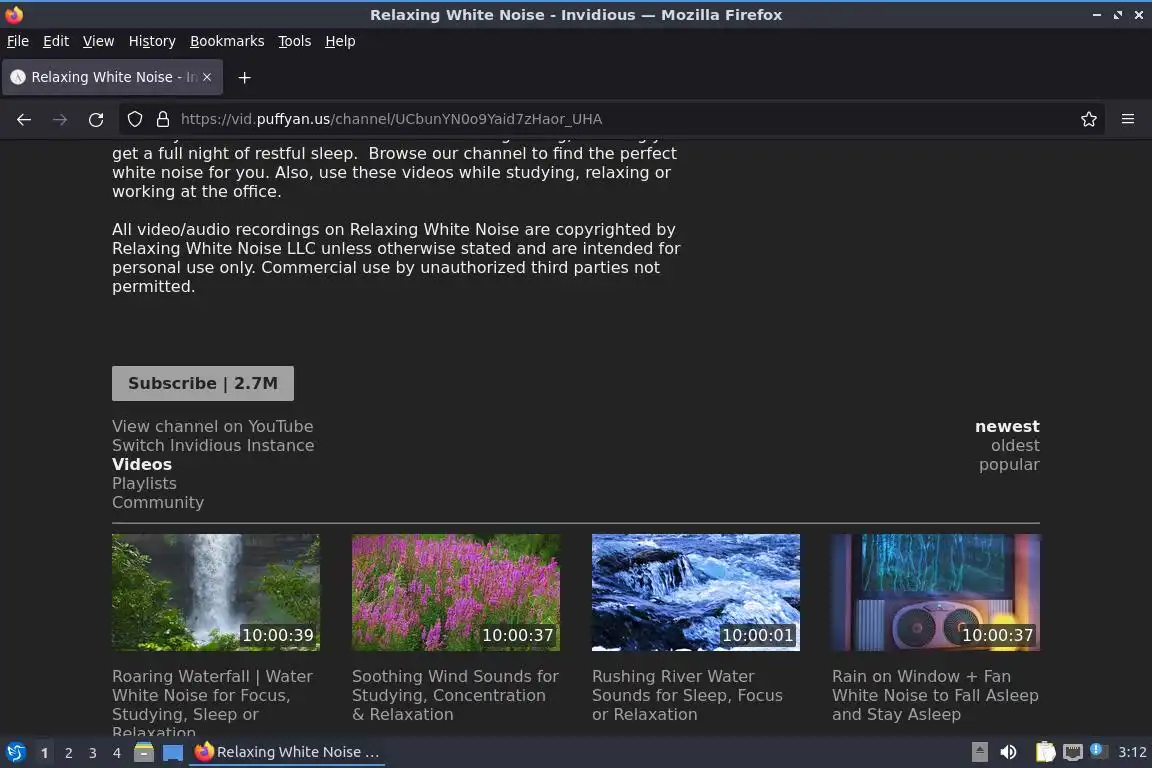Sort videos by popular
Viewport: 1152px width, 768px height.
(x=1009, y=464)
